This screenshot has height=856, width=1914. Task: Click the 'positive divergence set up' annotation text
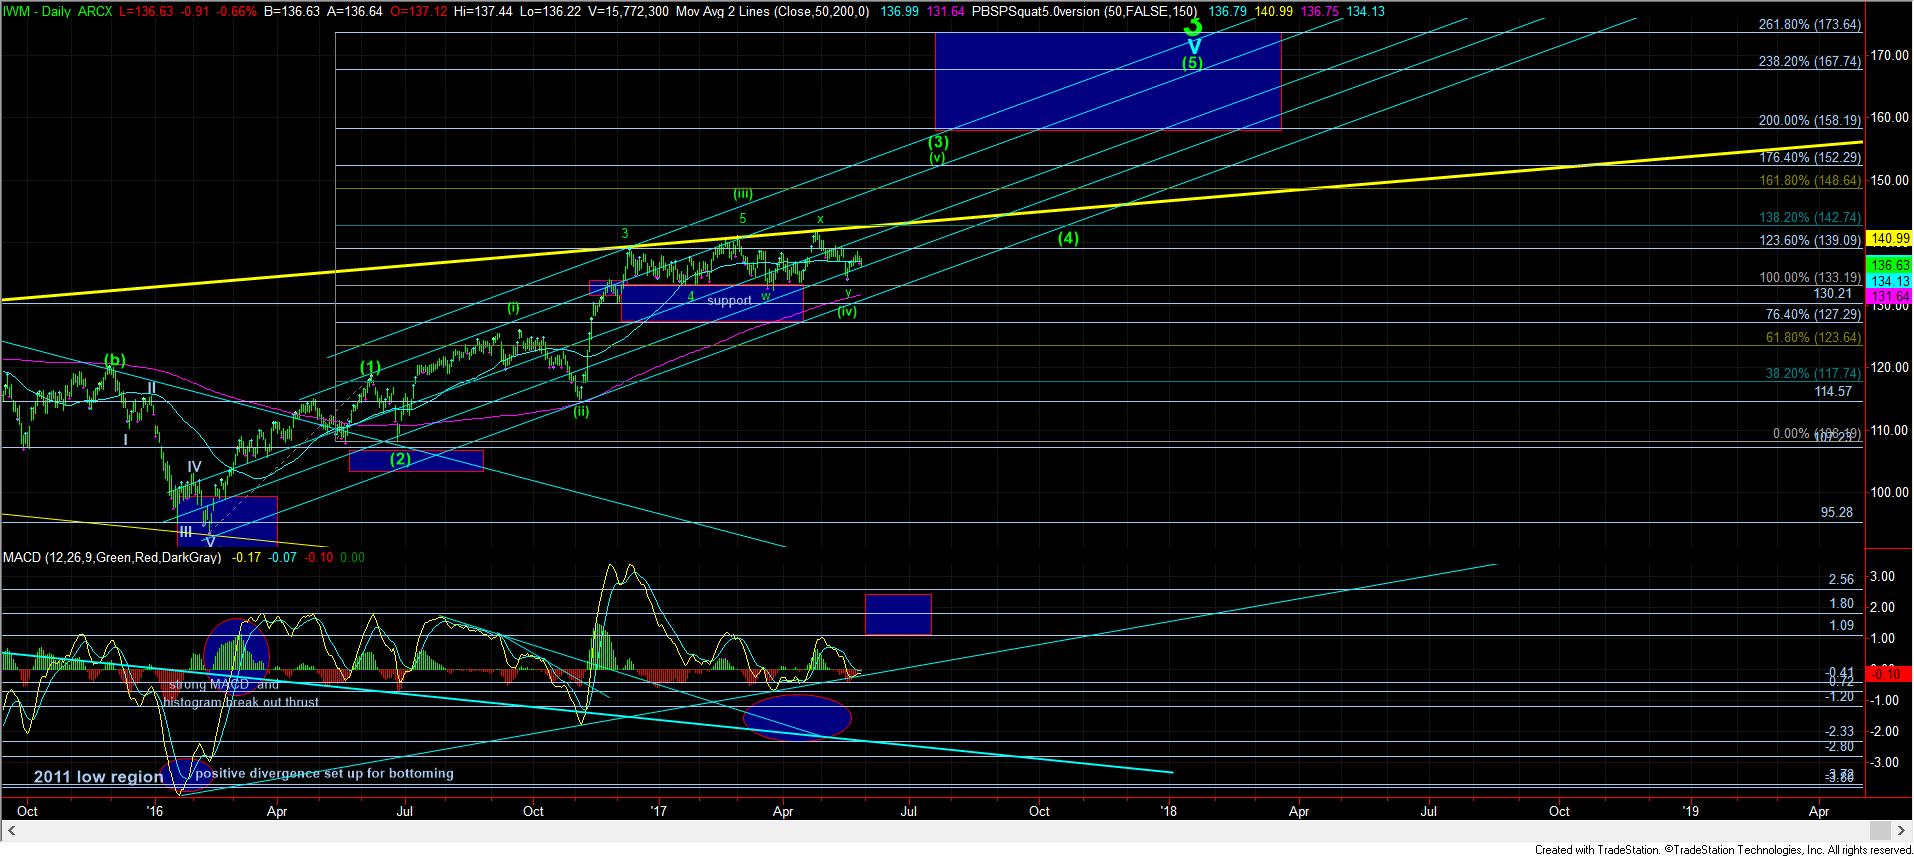pyautogui.click(x=325, y=773)
